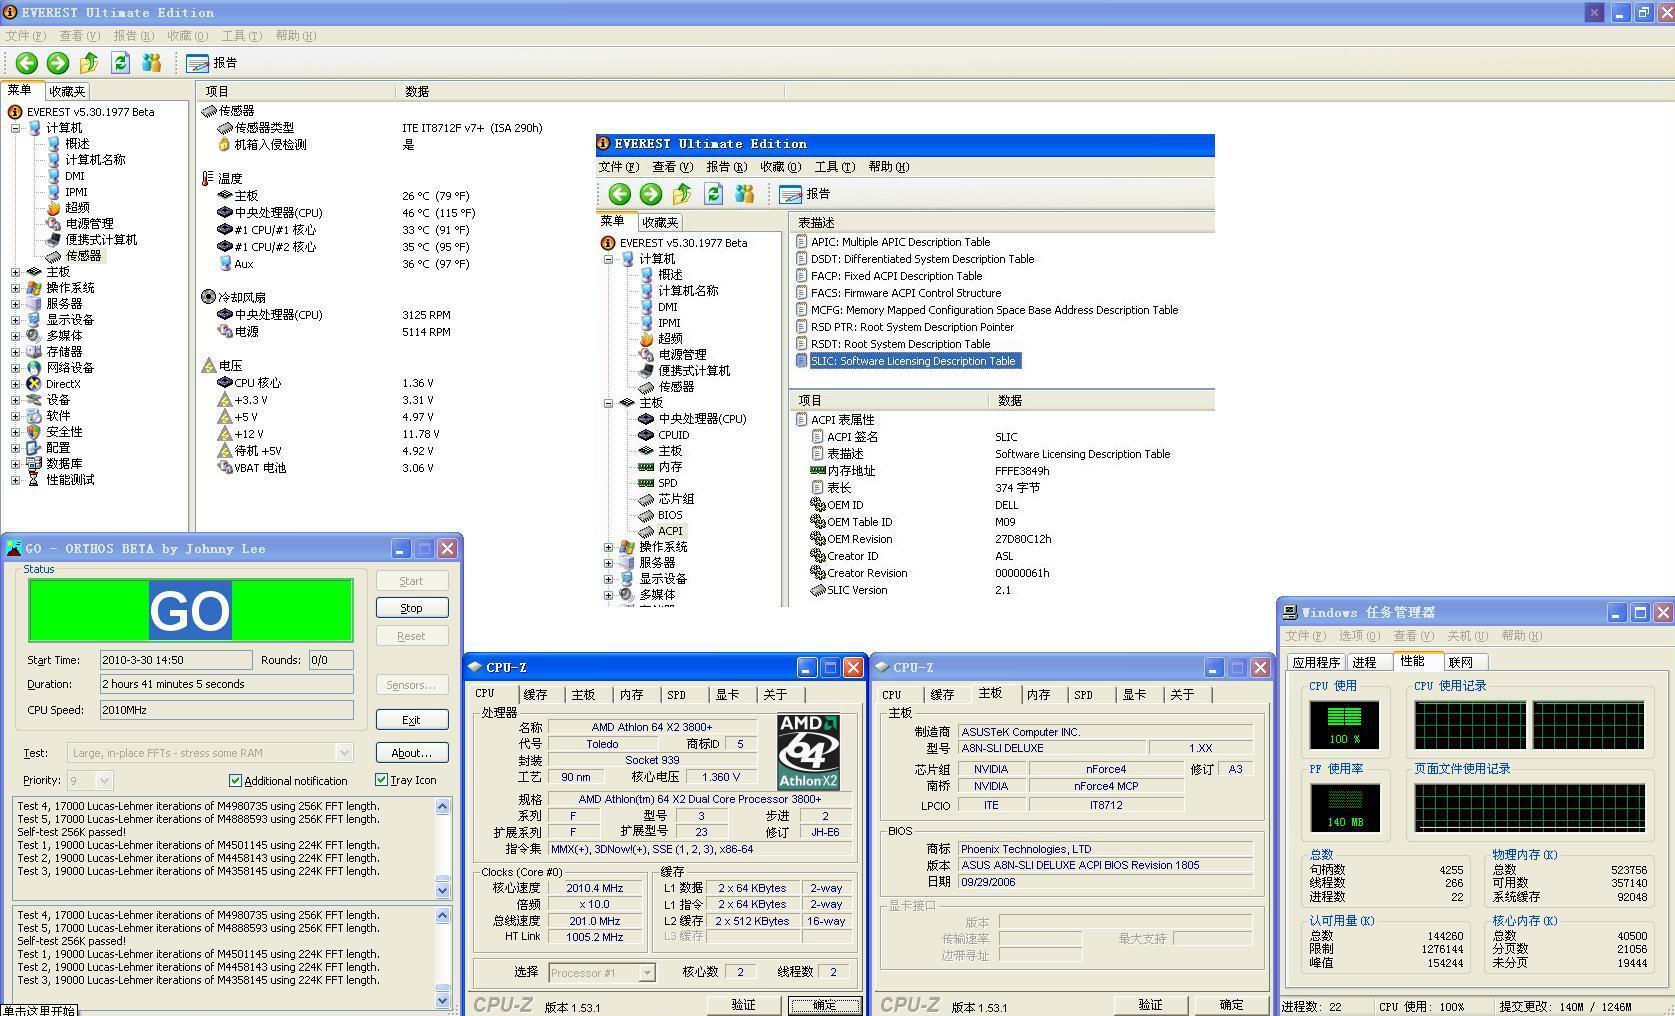Expand the 主板 node in main tree
The width and height of the screenshot is (1675, 1016).
[15, 272]
